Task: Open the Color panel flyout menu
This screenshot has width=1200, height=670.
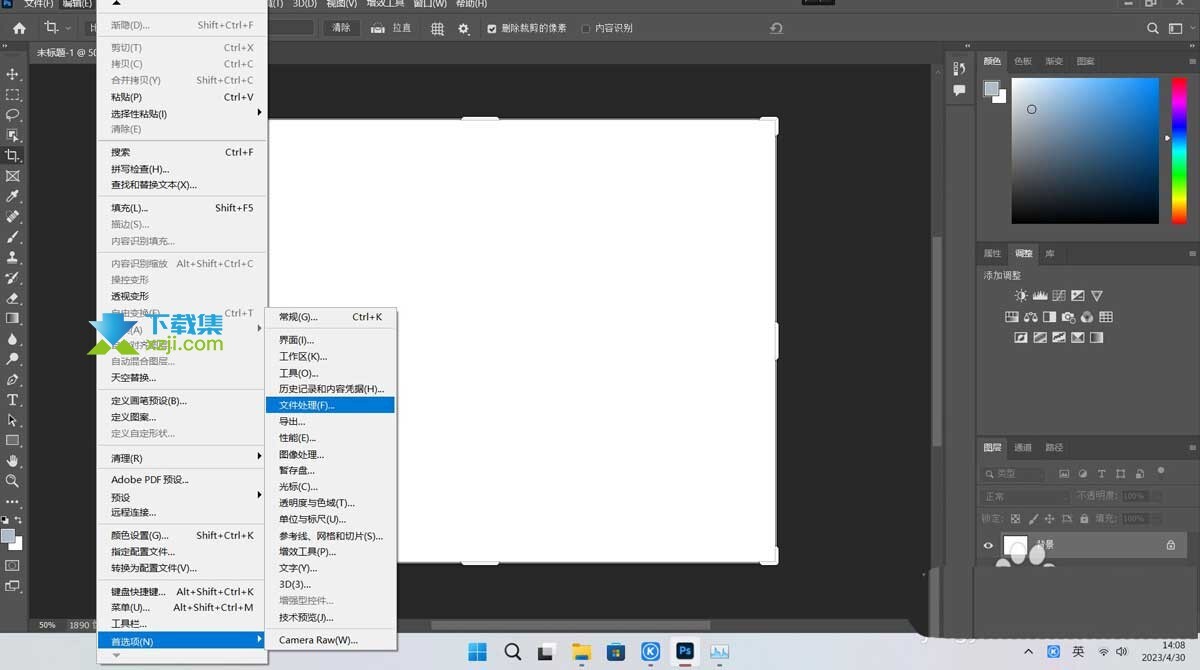Action: pos(1192,61)
